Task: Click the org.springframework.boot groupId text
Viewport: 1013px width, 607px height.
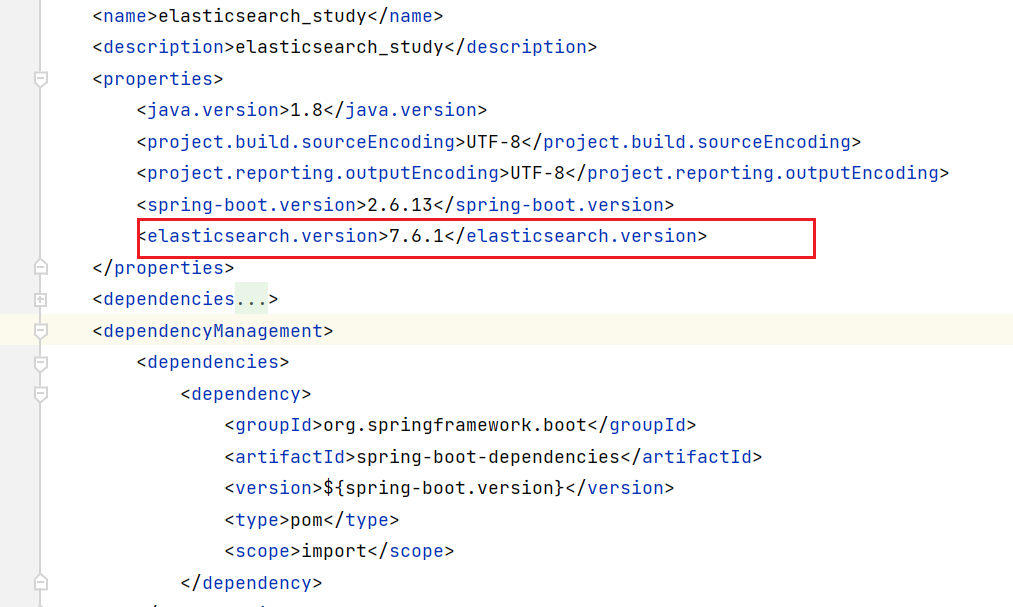Action: 454,425
